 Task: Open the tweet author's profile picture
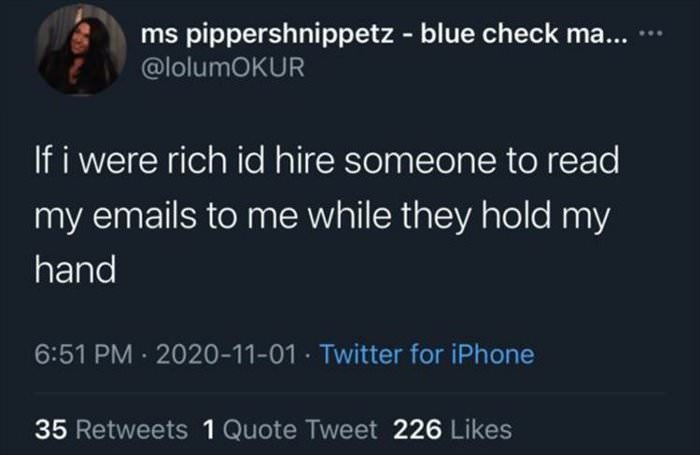78,49
